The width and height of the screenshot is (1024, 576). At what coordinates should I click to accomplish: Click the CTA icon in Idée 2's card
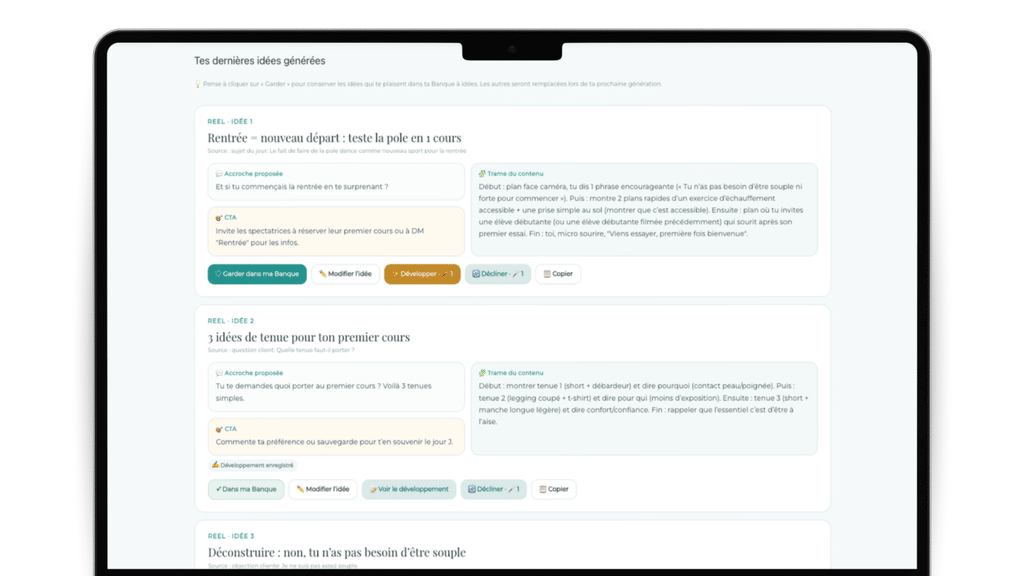click(x=219, y=429)
